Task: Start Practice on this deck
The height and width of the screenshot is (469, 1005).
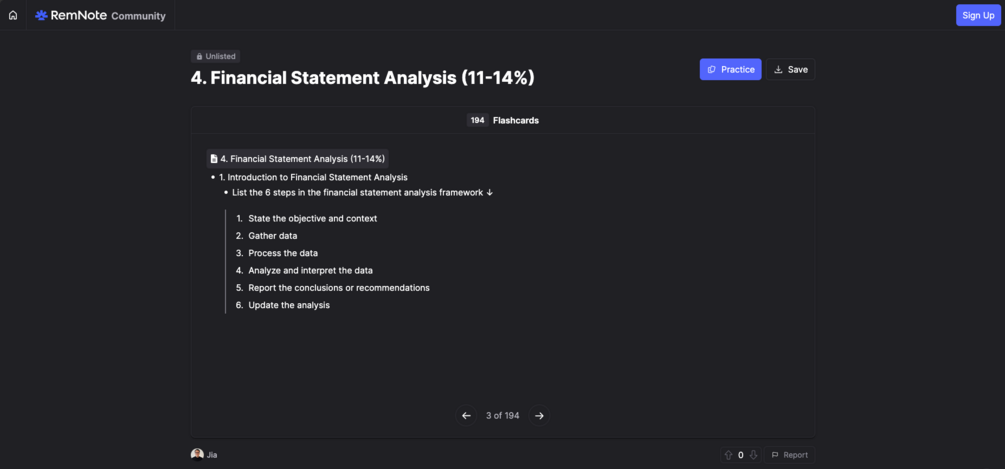Action: pos(730,69)
